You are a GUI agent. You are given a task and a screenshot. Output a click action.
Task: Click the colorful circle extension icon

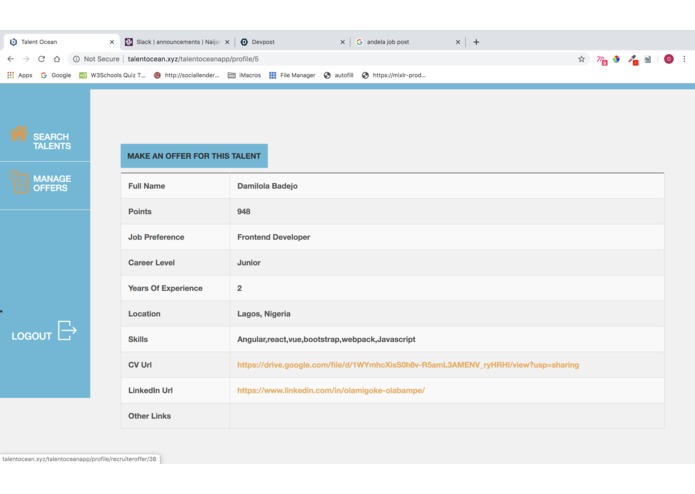click(616, 59)
